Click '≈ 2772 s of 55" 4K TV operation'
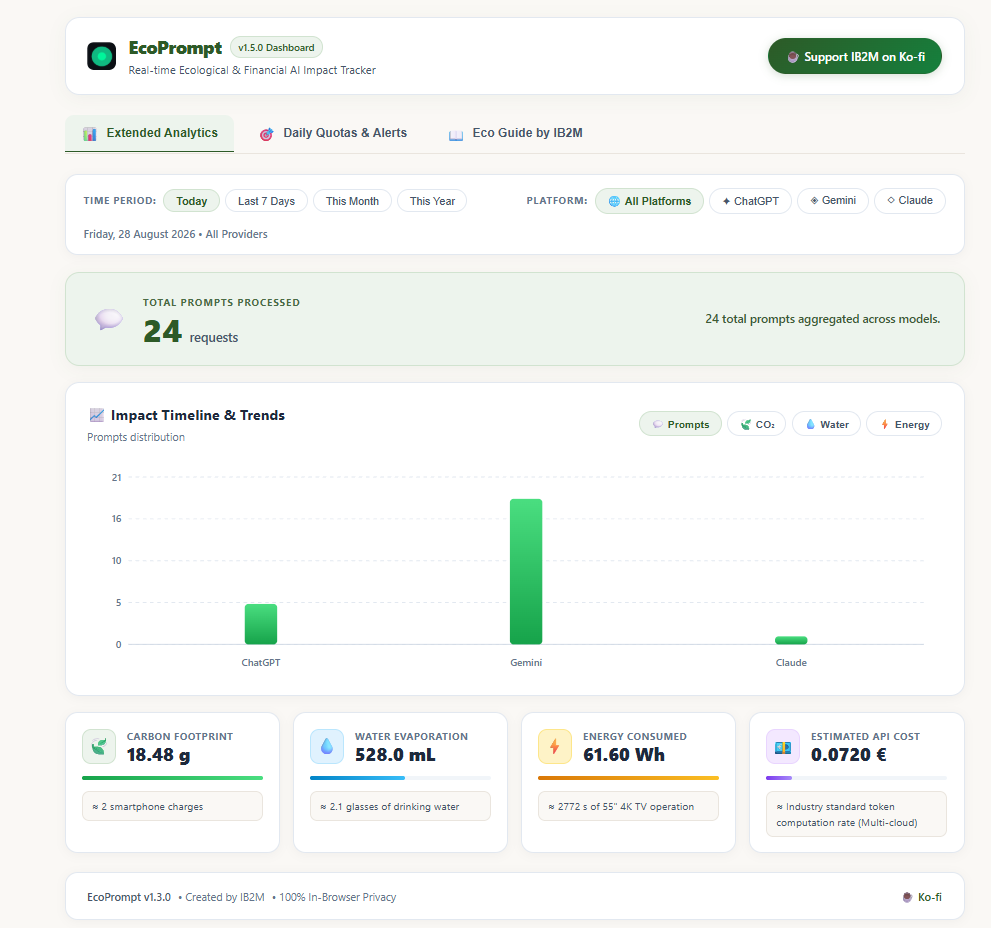 click(x=621, y=807)
